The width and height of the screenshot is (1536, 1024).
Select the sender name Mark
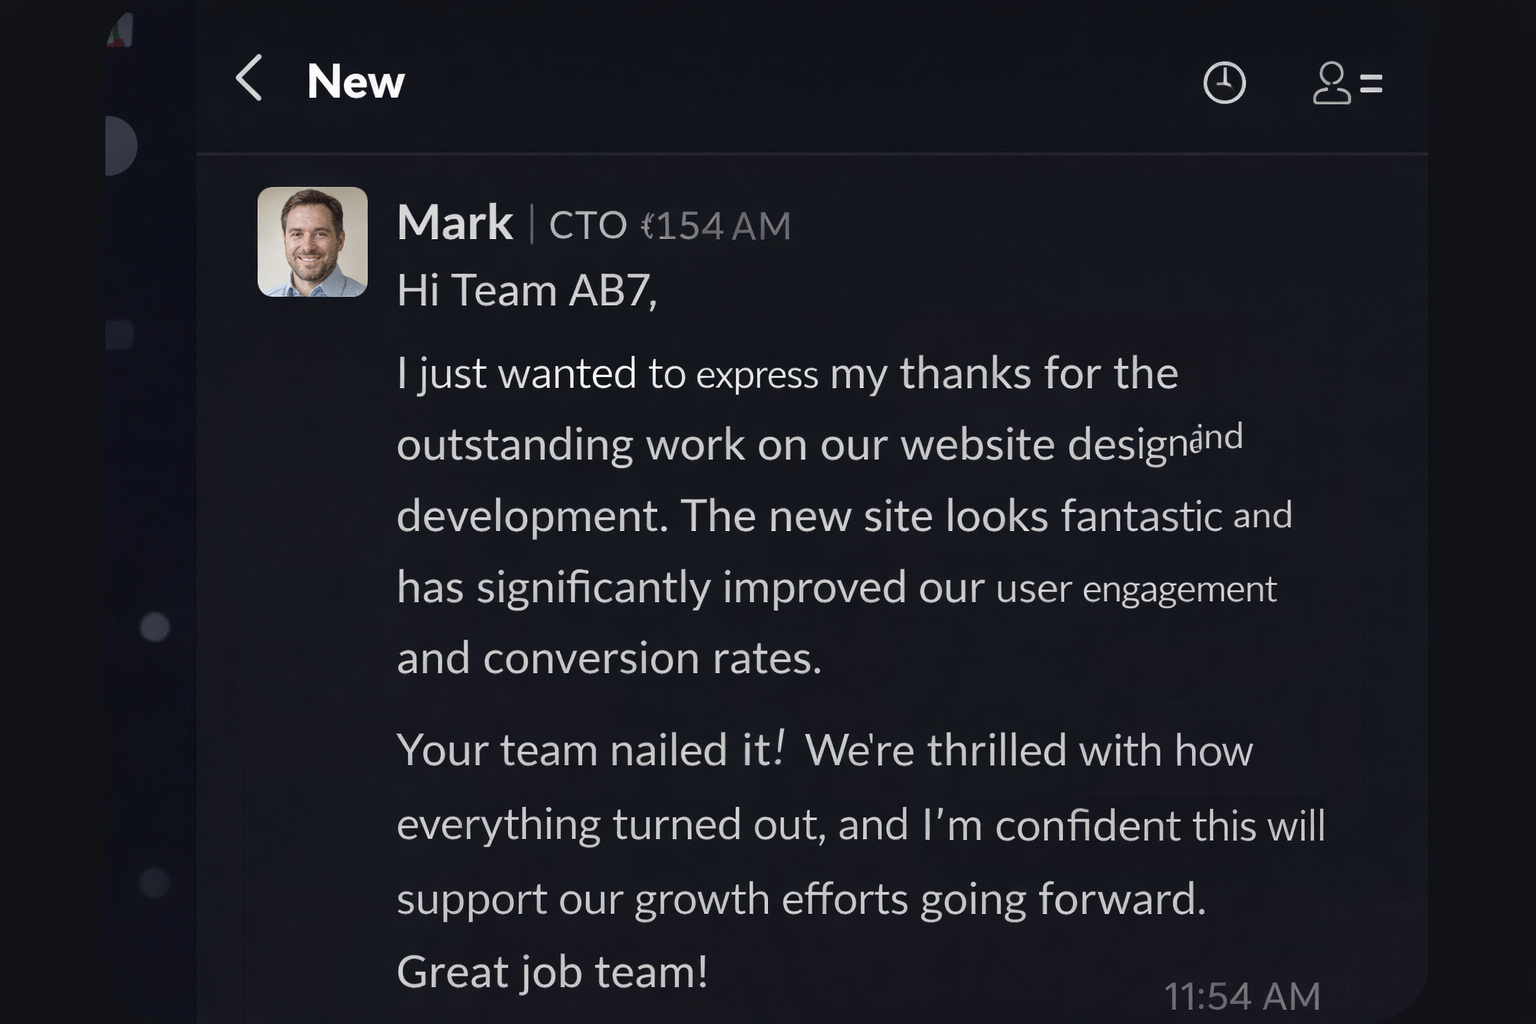[455, 222]
